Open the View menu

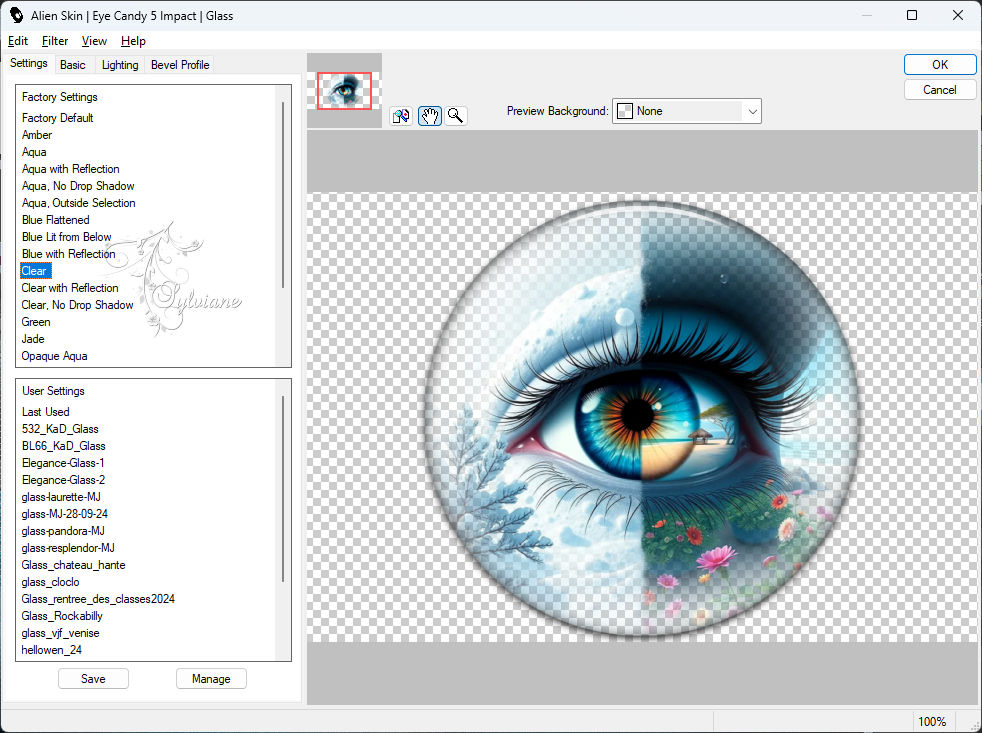(94, 41)
